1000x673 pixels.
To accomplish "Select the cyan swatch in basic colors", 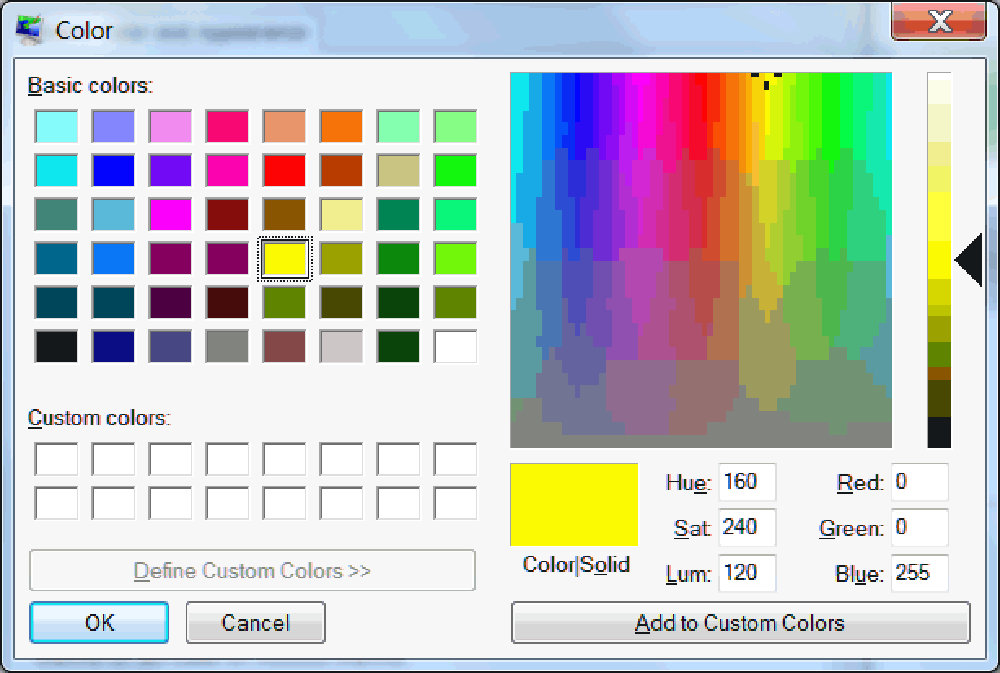I will coord(55,170).
